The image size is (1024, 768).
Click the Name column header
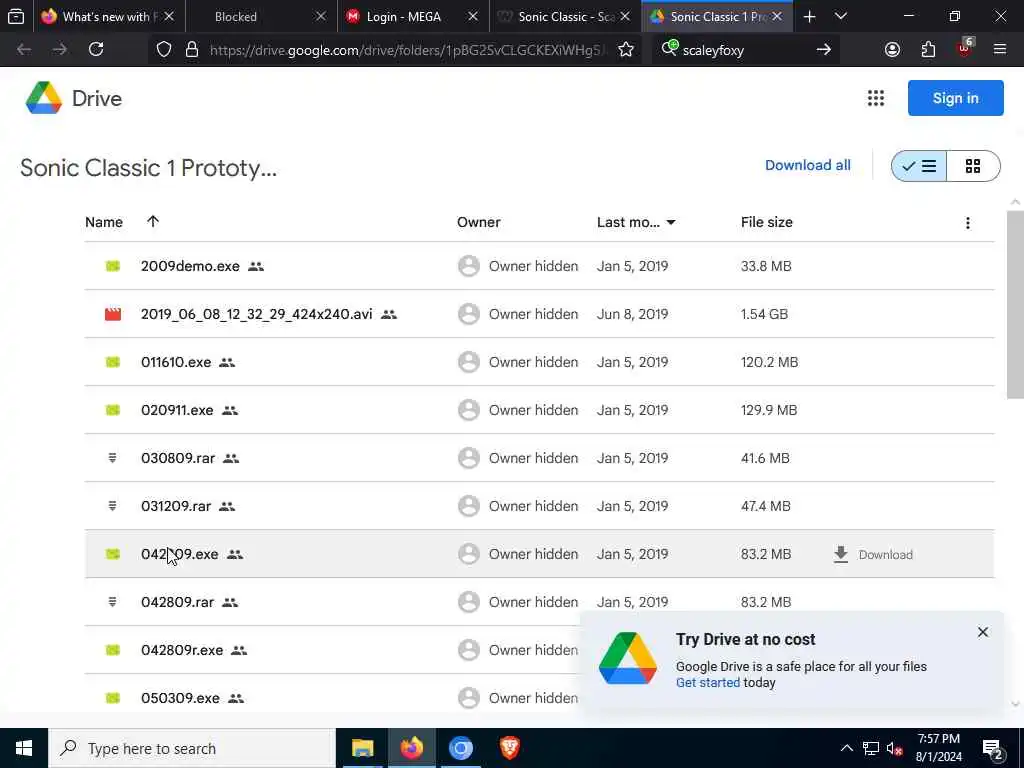104,222
